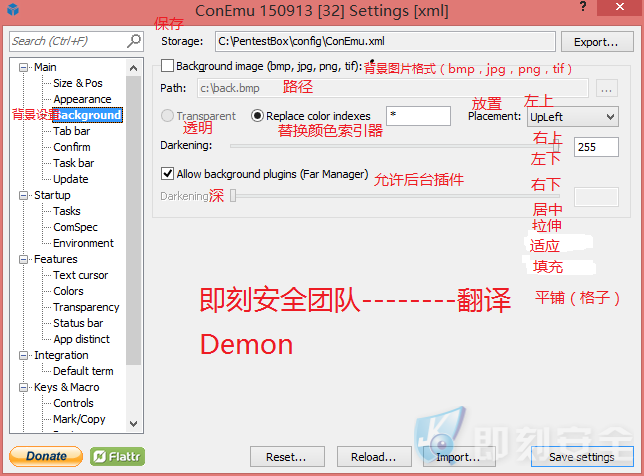Click the browse (...) button for Path
The image size is (644, 476).
[607, 88]
